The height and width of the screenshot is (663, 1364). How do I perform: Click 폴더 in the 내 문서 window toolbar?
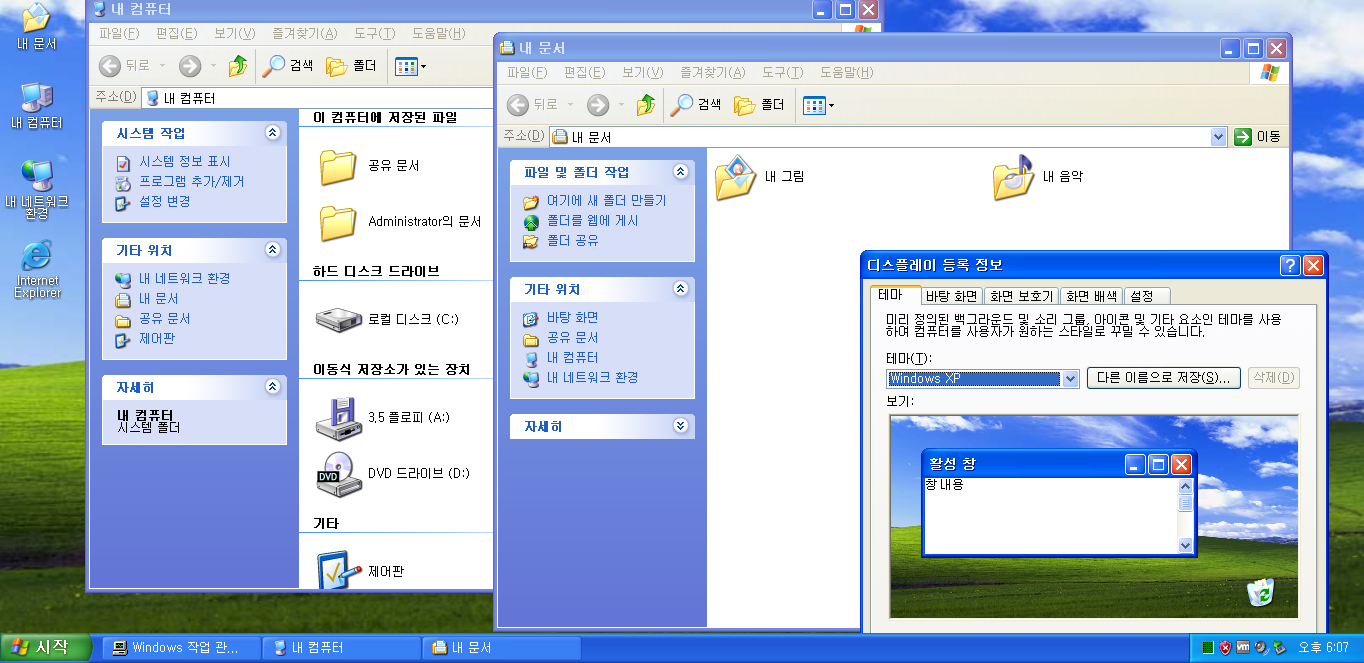tap(759, 105)
